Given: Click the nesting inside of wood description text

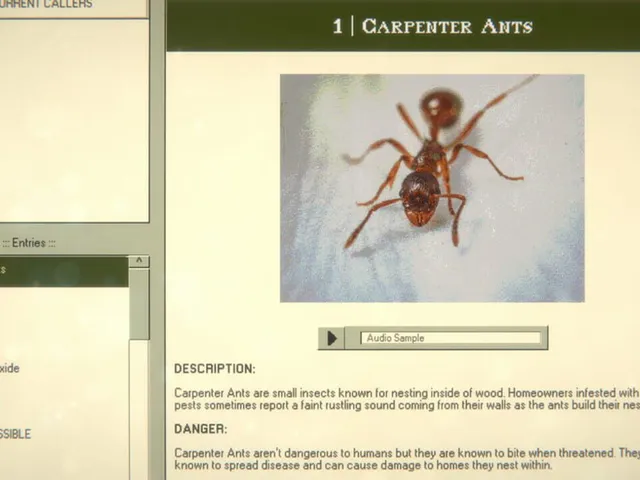Looking at the screenshot, I should 407,399.
